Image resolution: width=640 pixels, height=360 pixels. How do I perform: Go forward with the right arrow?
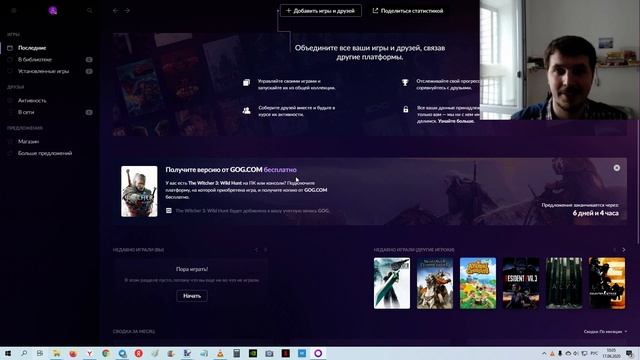click(127, 11)
